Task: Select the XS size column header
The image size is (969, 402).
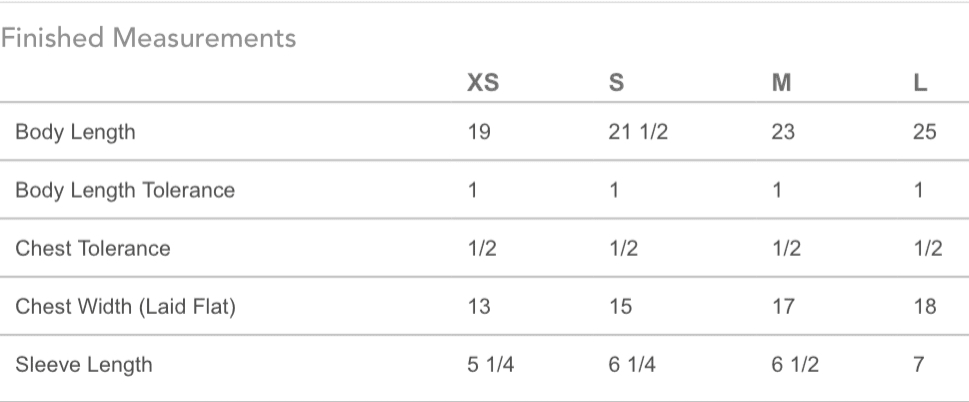Action: pyautogui.click(x=483, y=84)
